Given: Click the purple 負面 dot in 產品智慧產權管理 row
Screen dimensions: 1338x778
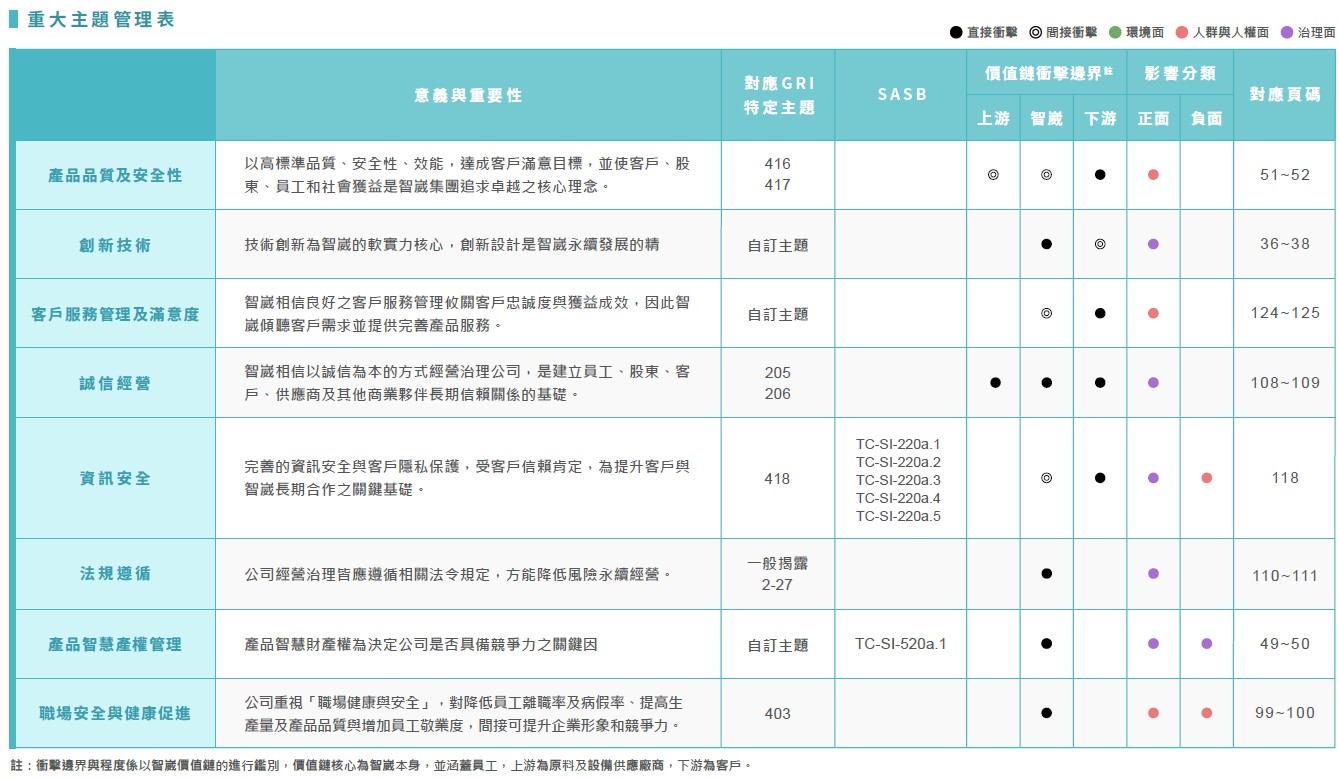Looking at the screenshot, I should point(1207,644).
